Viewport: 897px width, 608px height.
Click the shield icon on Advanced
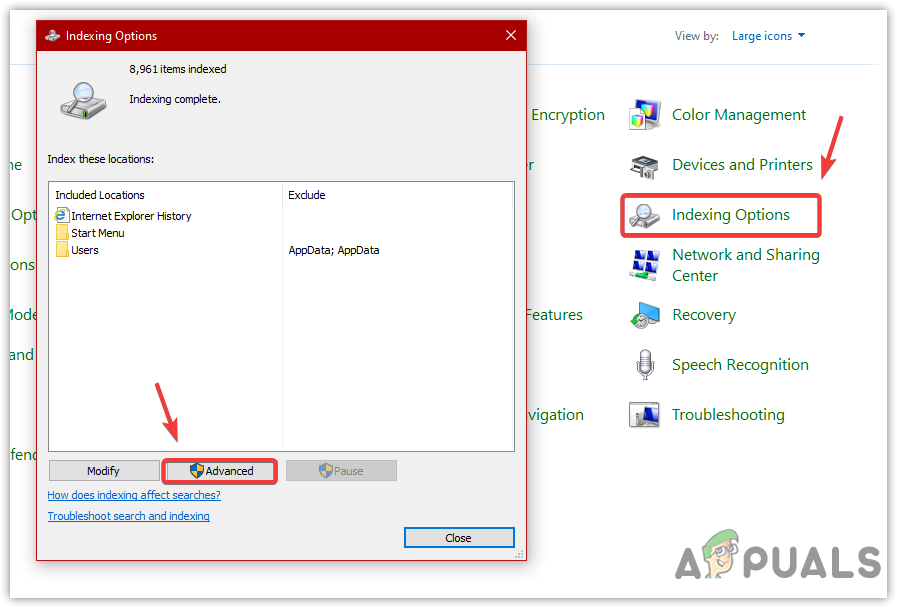click(199, 470)
